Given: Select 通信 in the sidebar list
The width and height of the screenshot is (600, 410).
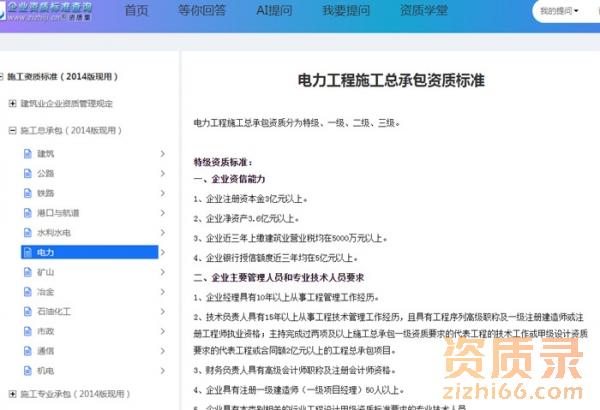Looking at the screenshot, I should click(46, 351).
